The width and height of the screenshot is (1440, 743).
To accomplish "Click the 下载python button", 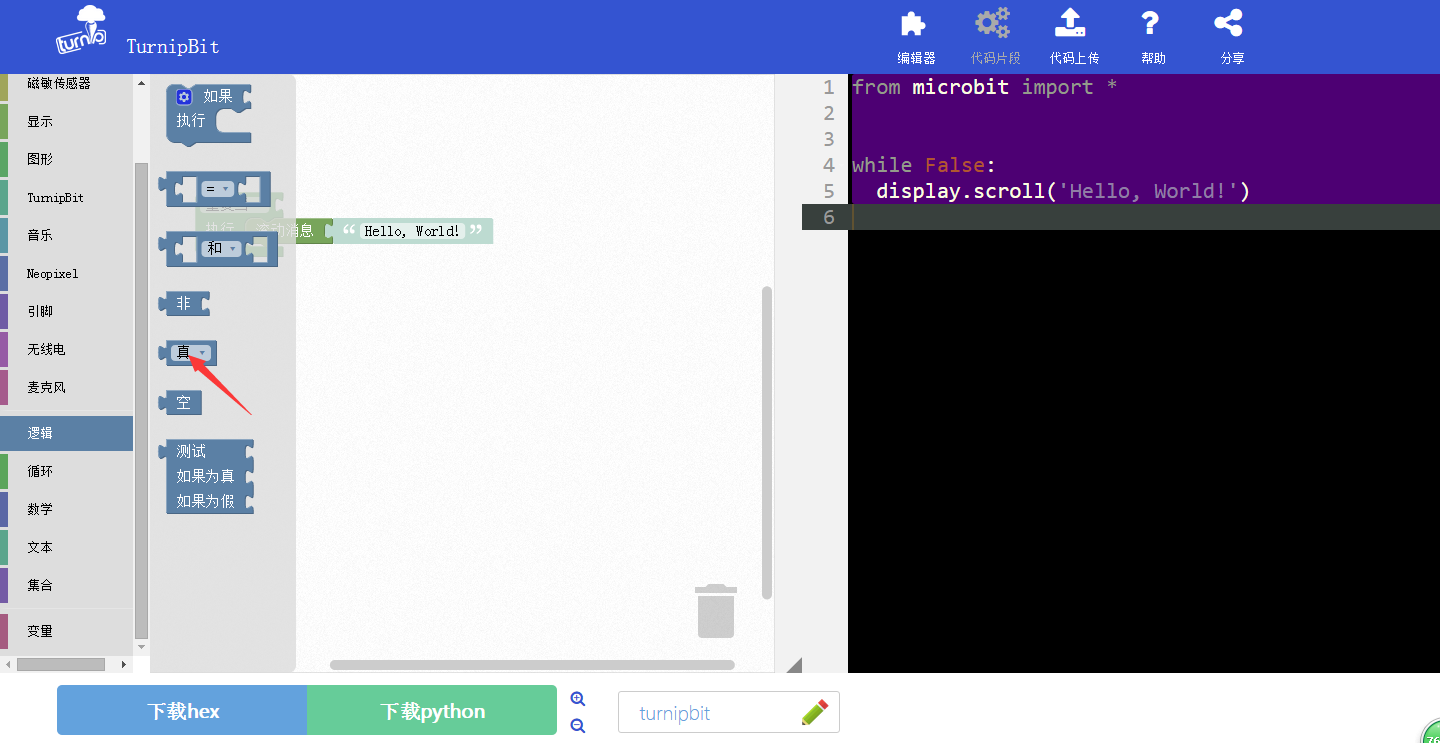I will (432, 710).
